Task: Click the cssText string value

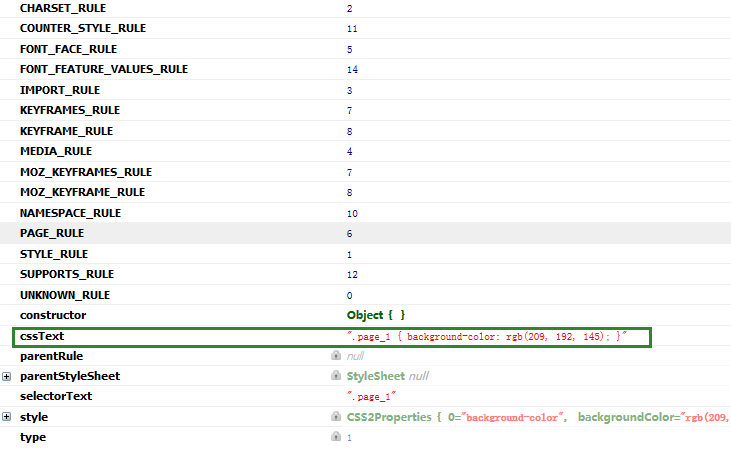Action: [486, 336]
